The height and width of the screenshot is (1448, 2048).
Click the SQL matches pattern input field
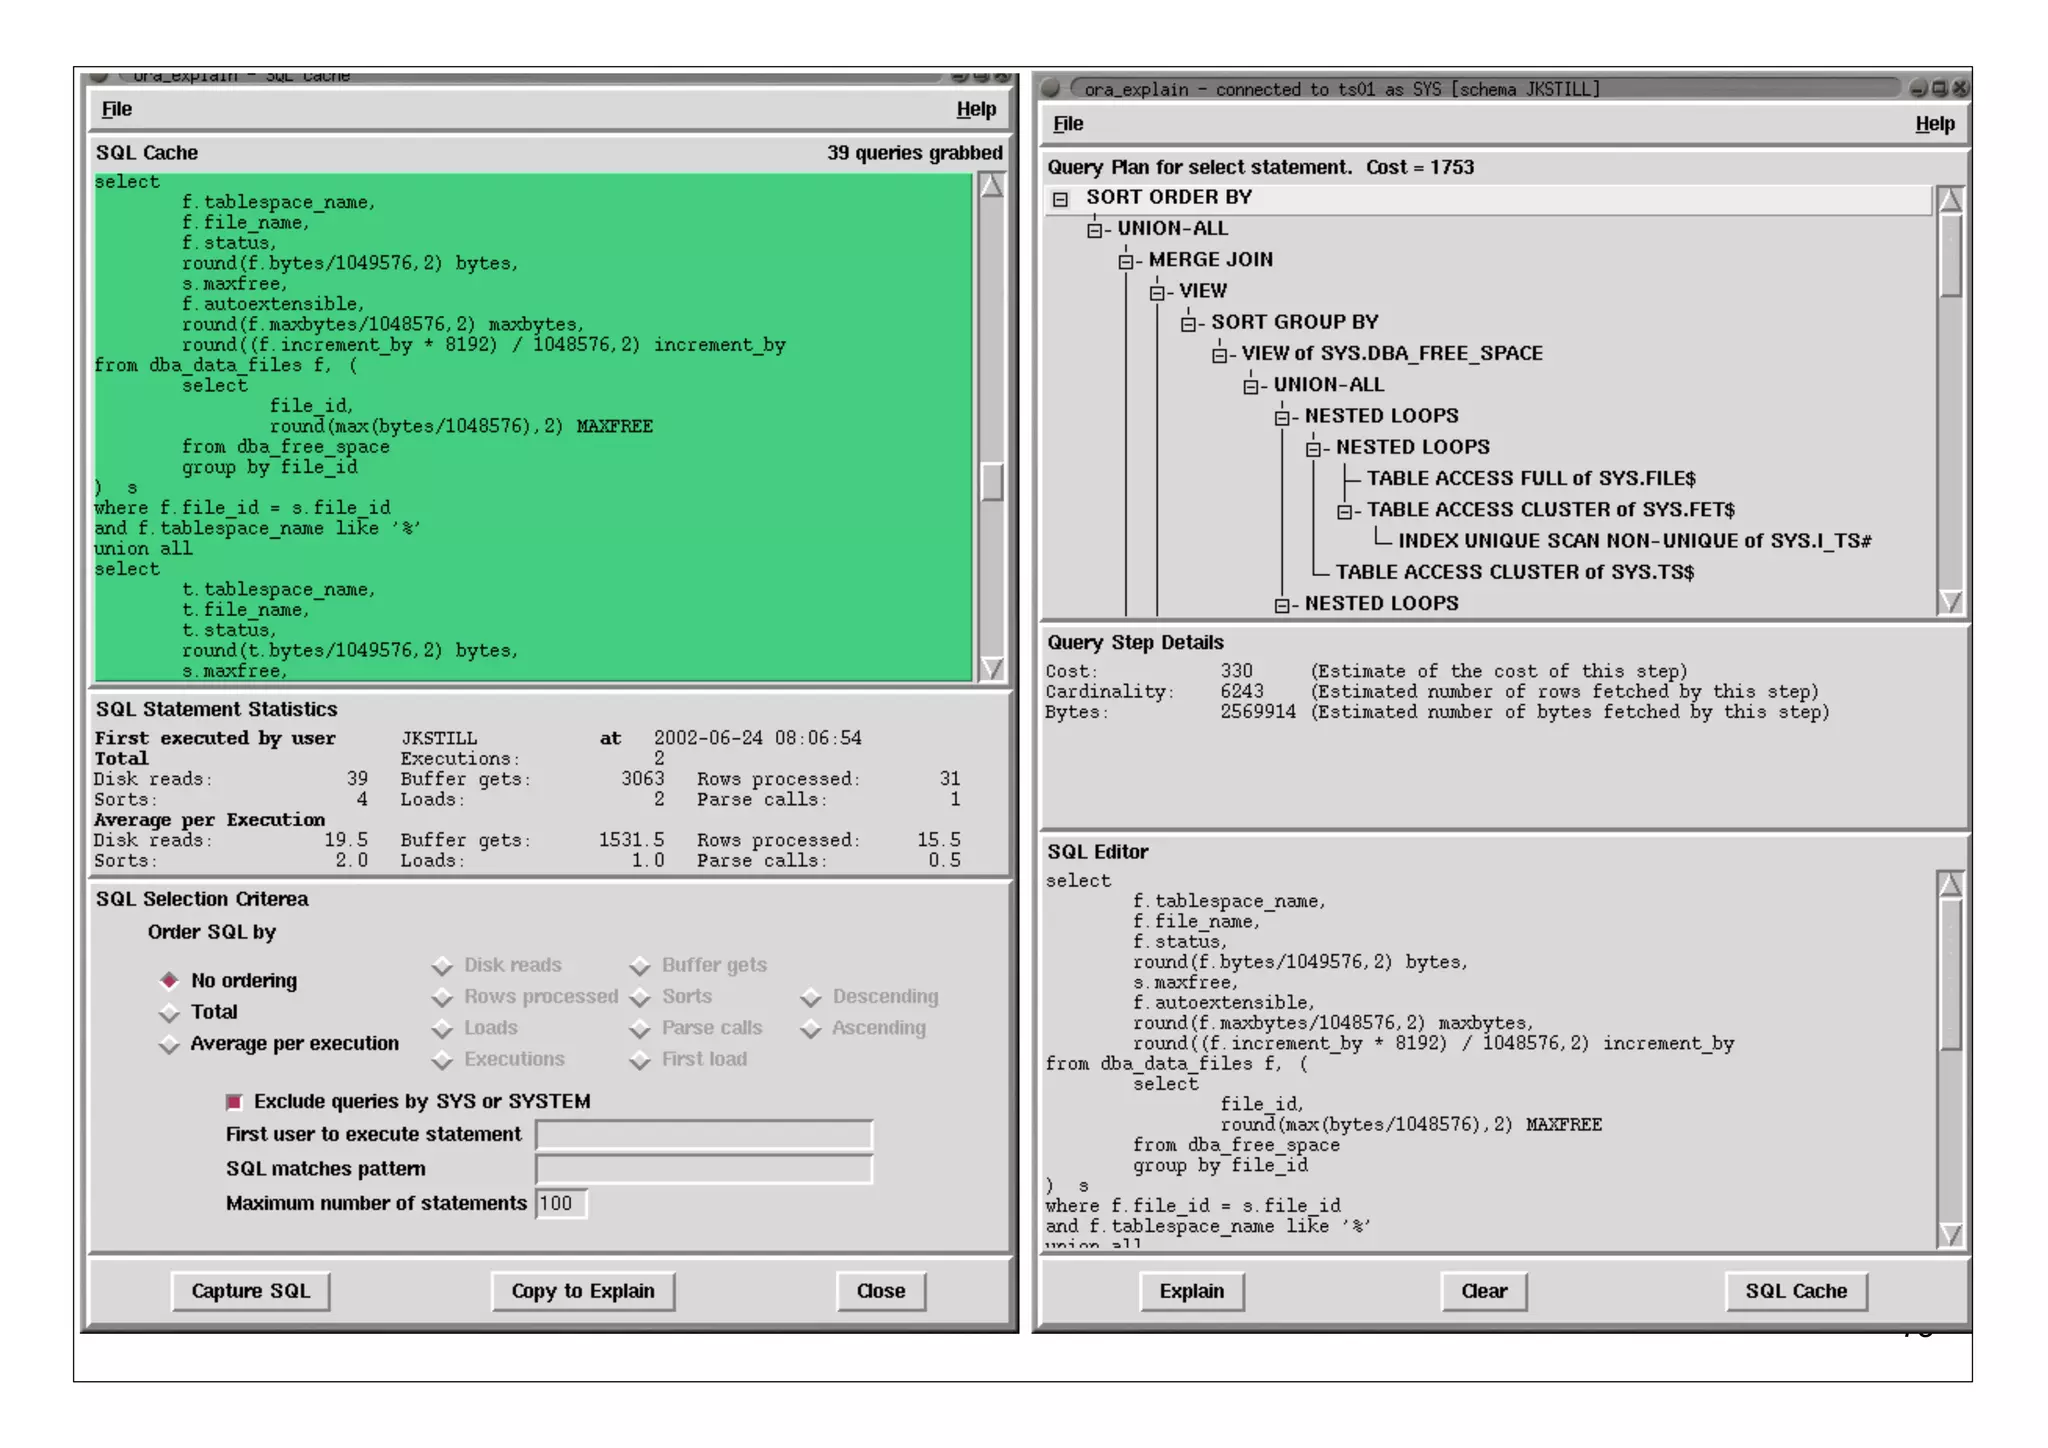(x=704, y=1169)
